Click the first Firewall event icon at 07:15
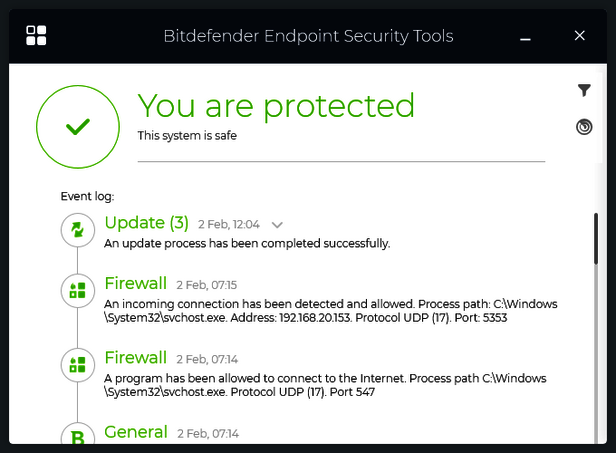Screen dimensions: 616x453 coord(77,291)
